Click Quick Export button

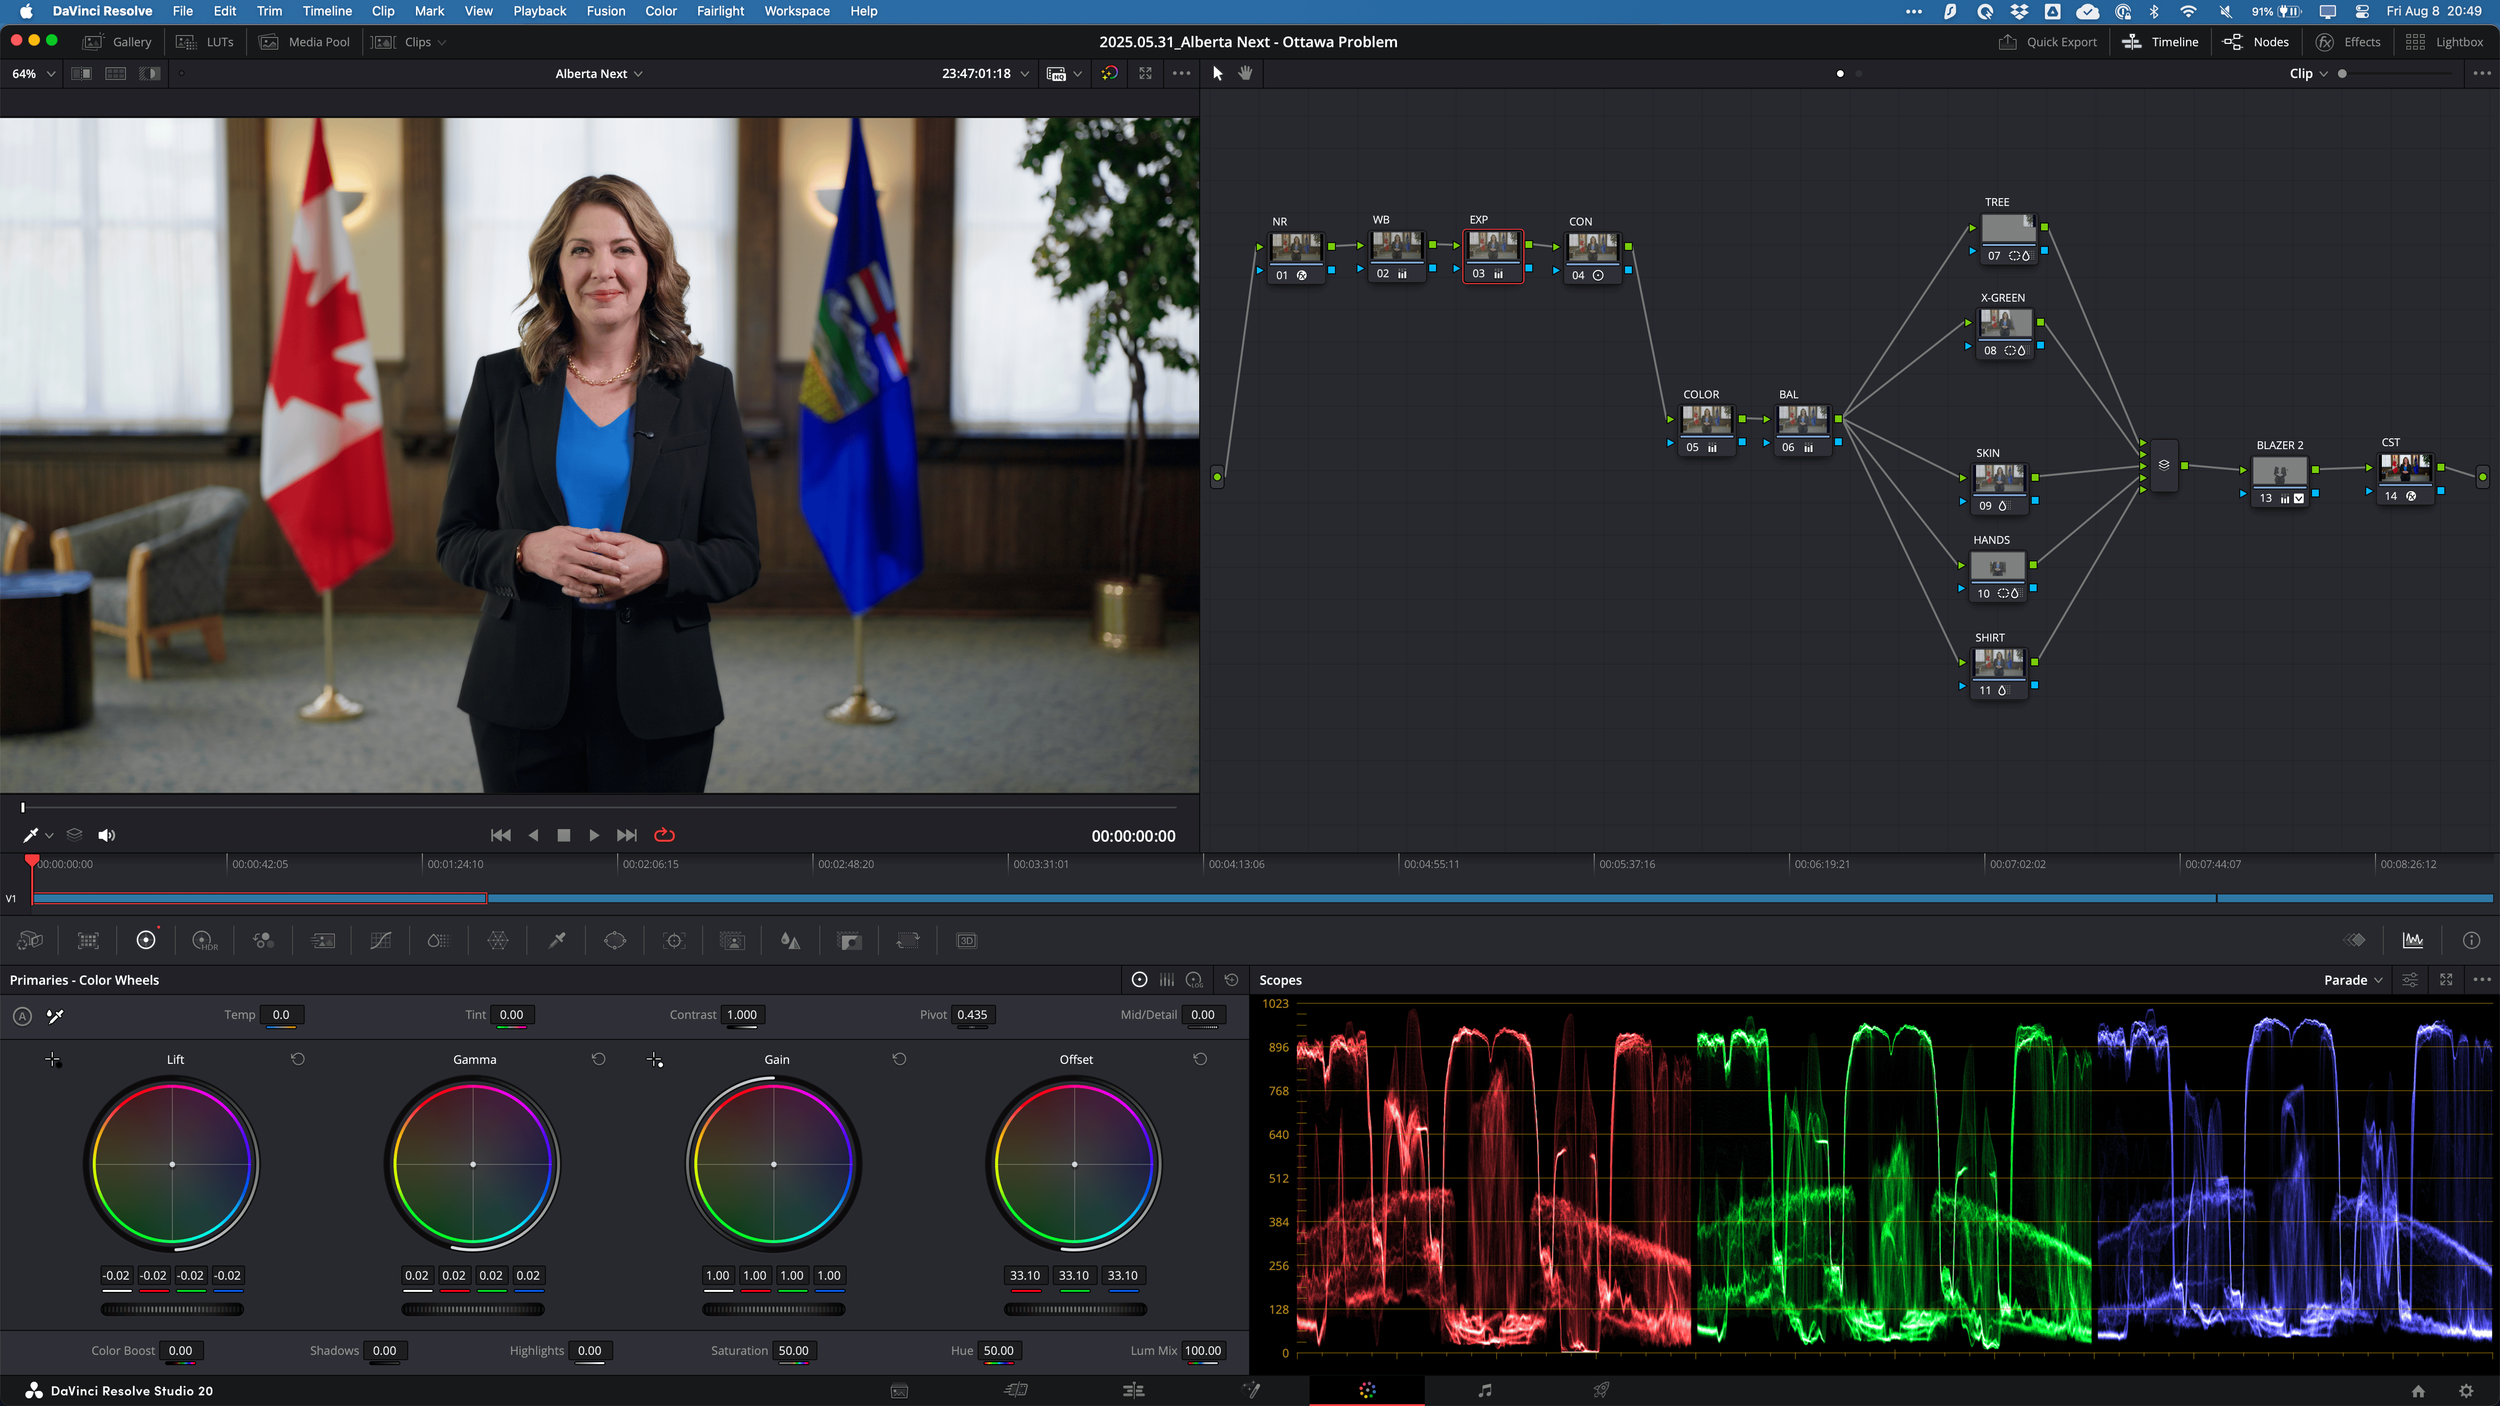pyautogui.click(x=2047, y=42)
